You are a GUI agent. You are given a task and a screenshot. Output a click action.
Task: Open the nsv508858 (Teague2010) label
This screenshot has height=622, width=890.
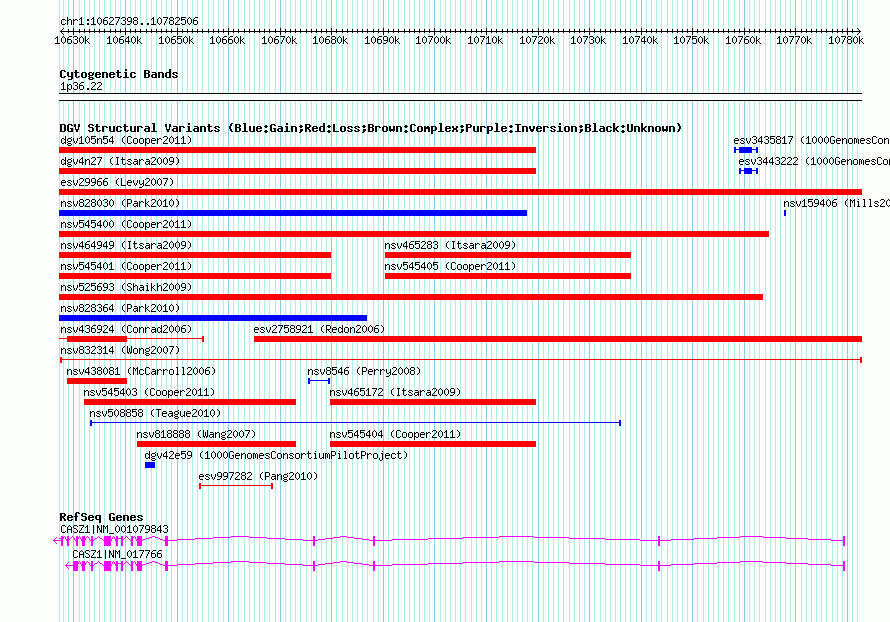155,413
